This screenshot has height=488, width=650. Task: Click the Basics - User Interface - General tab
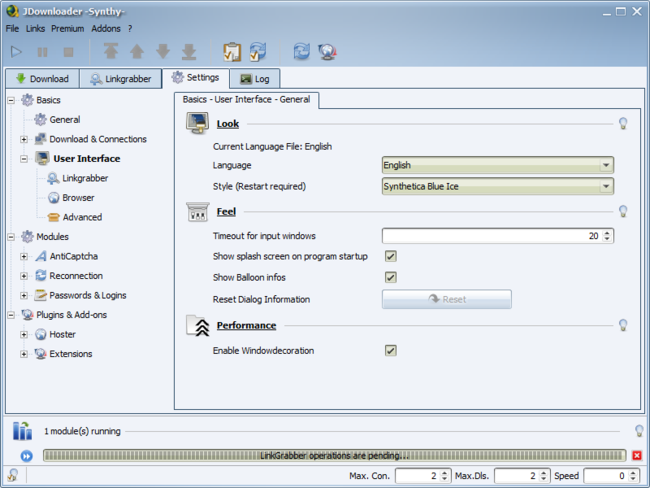click(x=247, y=100)
